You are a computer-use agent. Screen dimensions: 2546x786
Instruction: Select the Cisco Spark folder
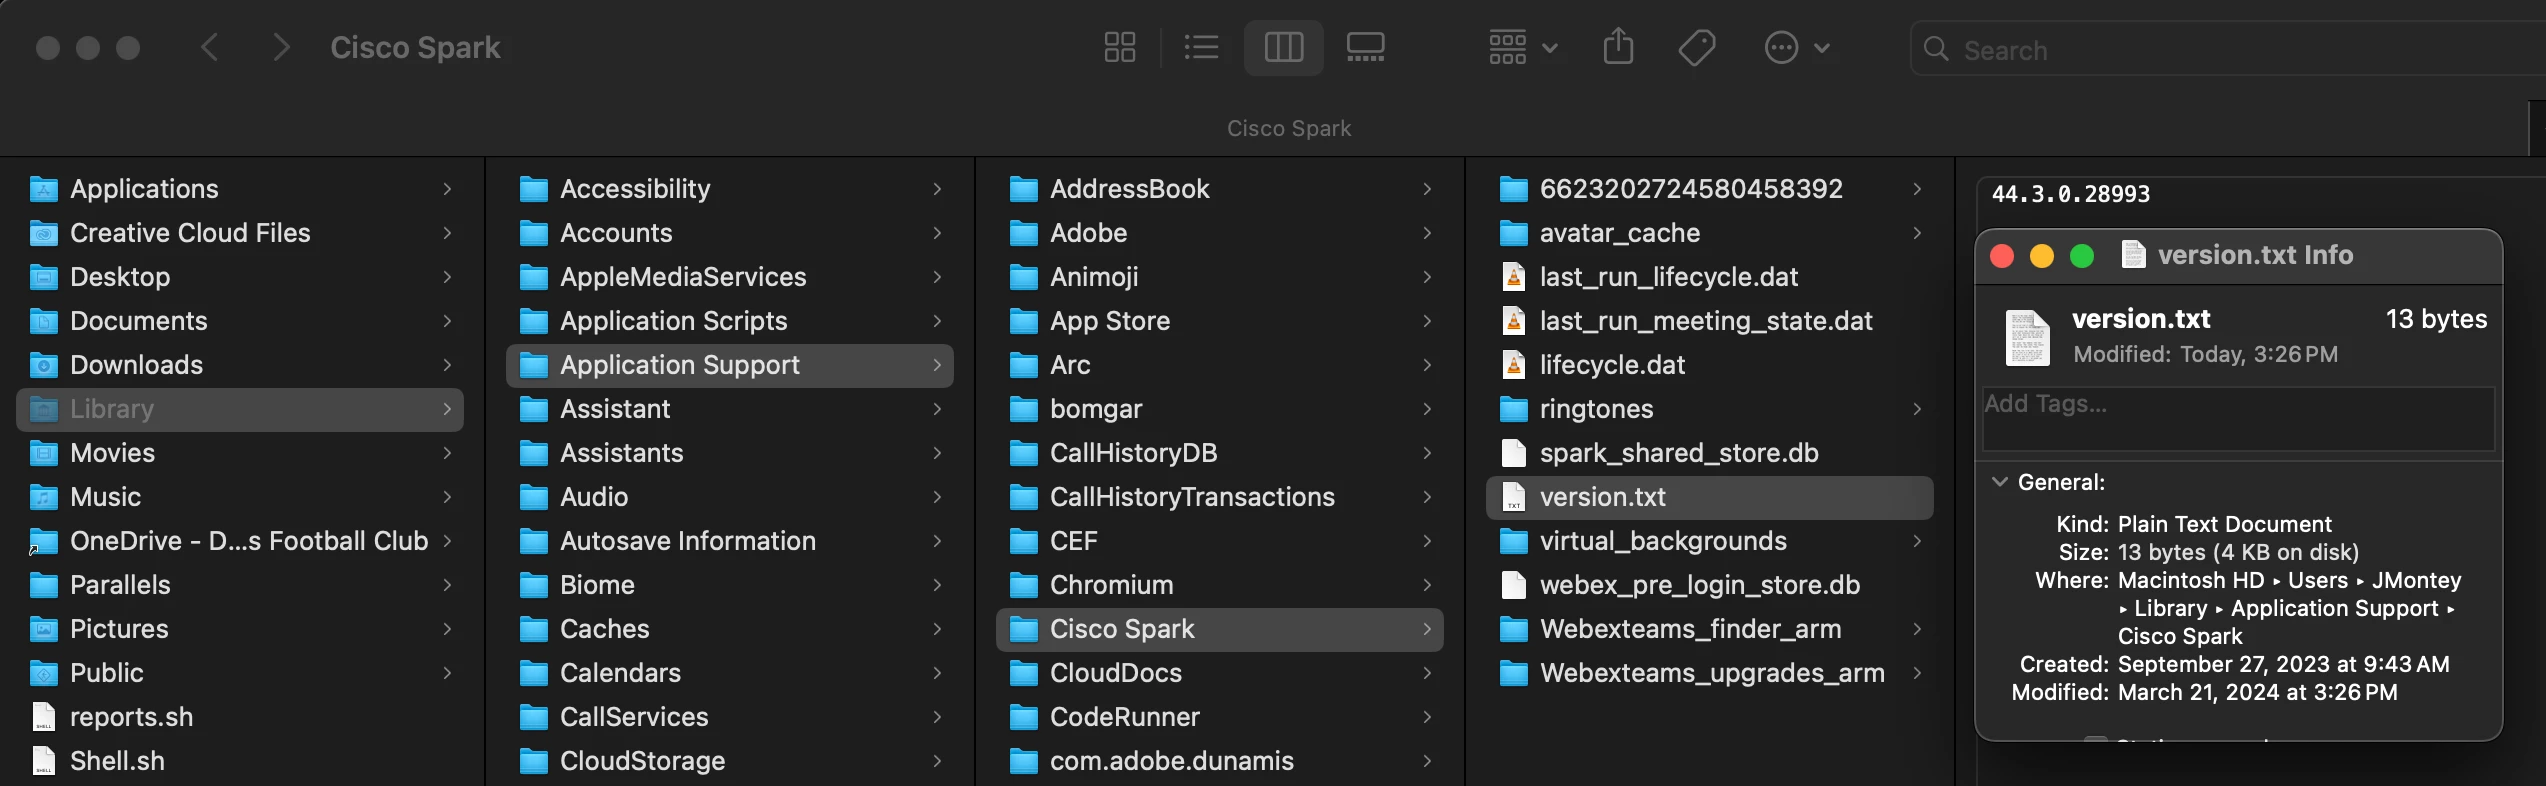[1220, 629]
